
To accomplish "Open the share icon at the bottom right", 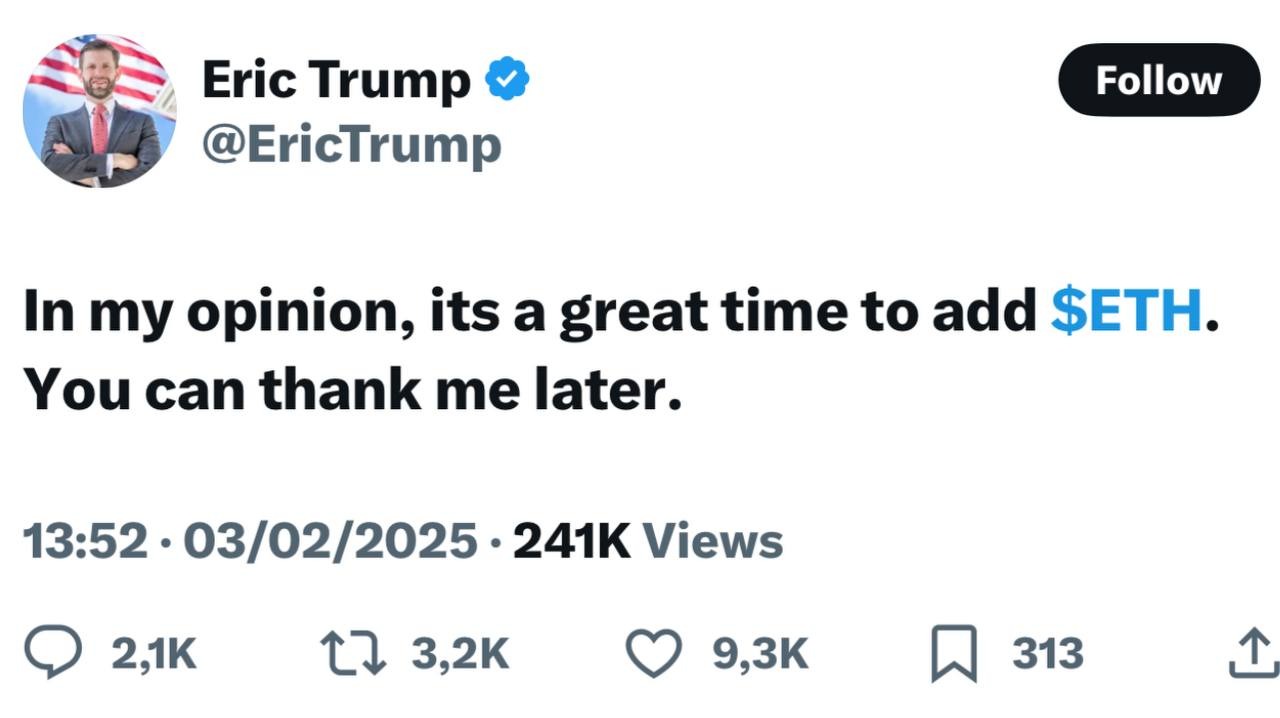I will pos(1252,655).
